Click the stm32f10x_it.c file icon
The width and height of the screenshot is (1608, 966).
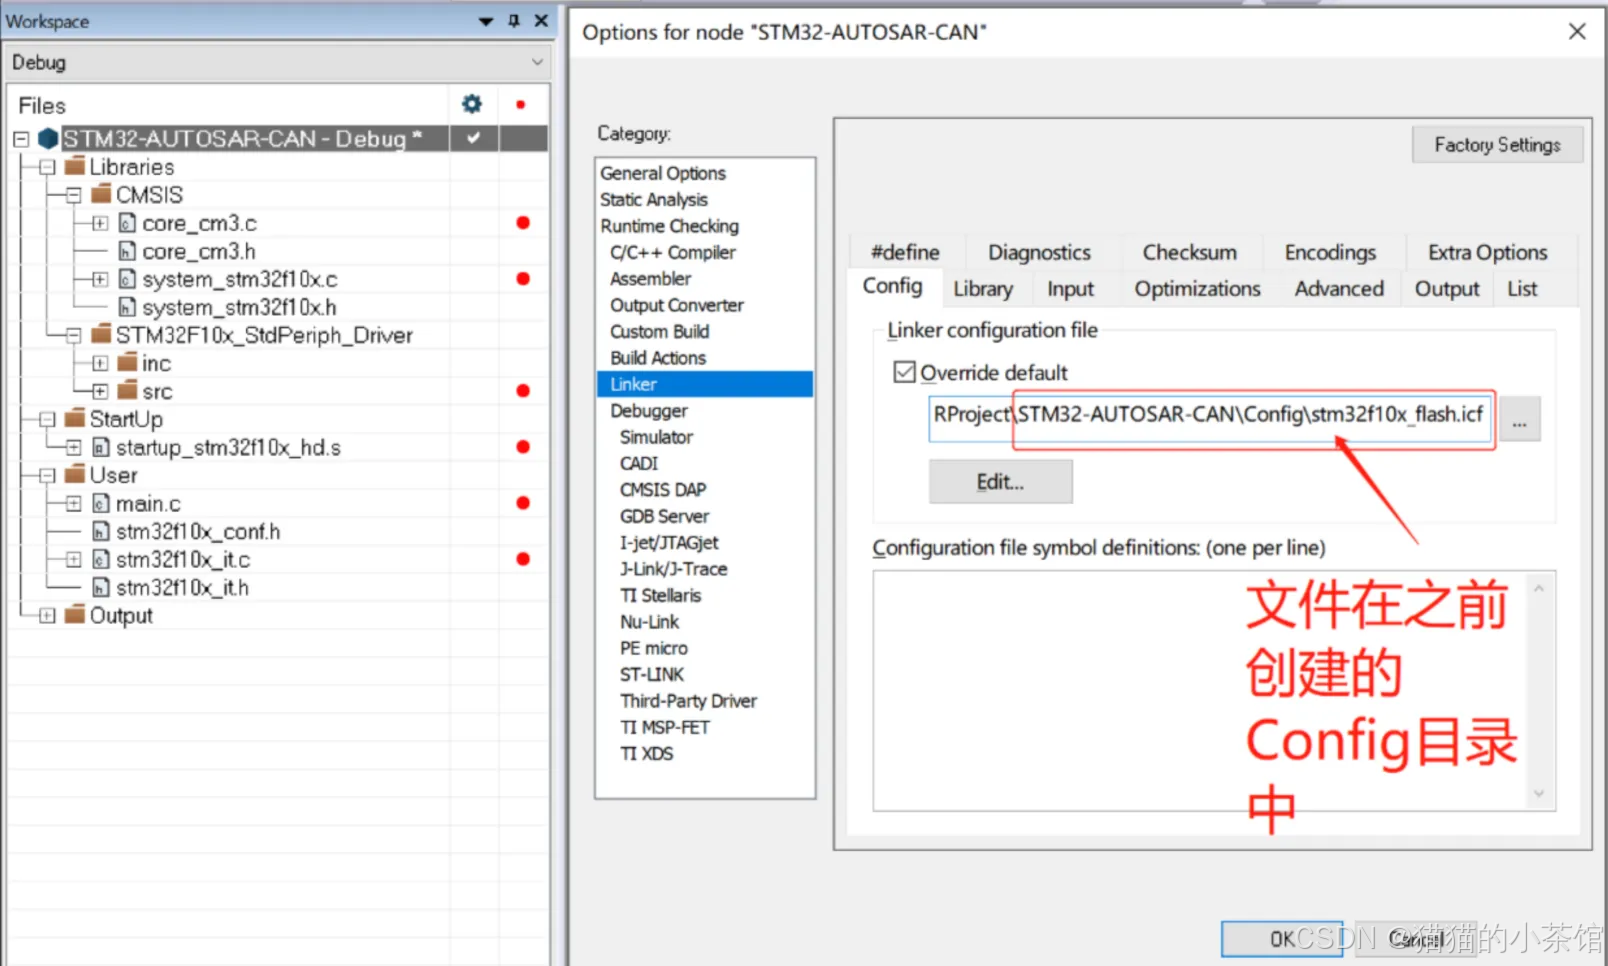(x=101, y=559)
